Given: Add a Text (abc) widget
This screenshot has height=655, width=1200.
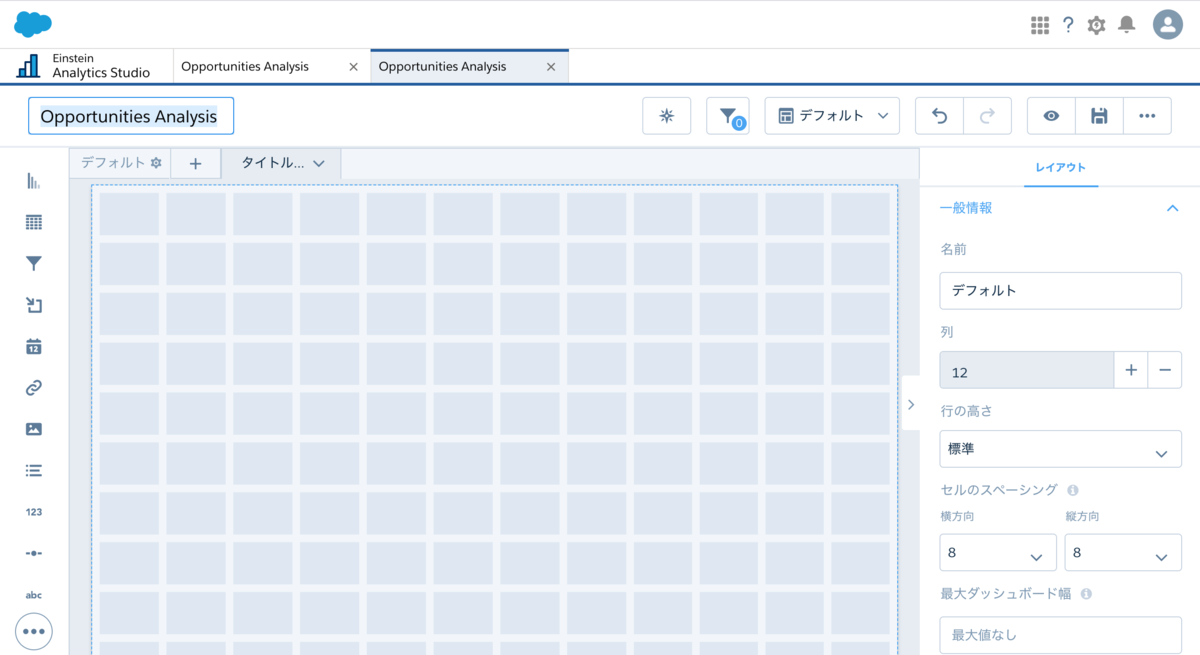Looking at the screenshot, I should 34,595.
